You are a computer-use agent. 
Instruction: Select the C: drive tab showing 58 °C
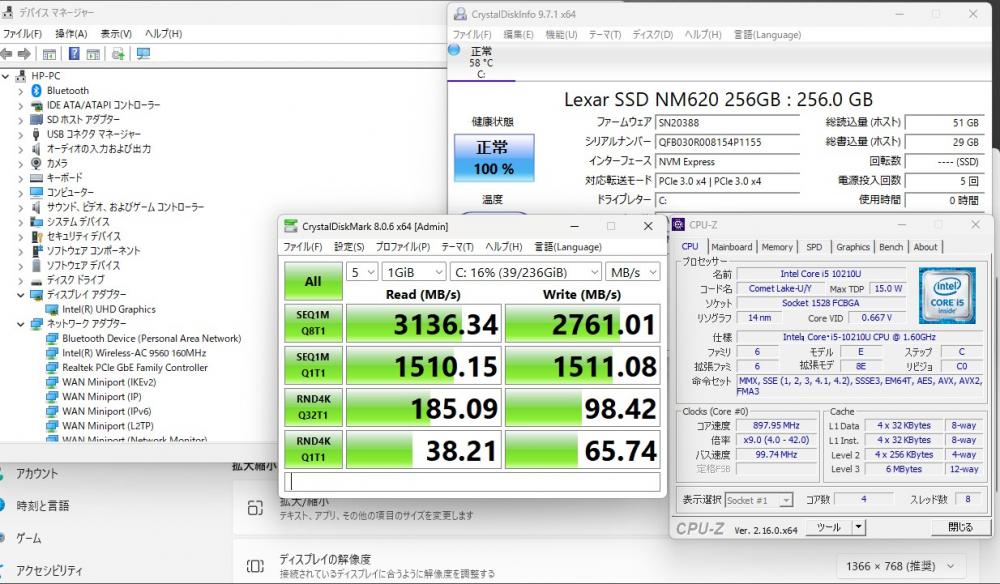click(x=481, y=62)
